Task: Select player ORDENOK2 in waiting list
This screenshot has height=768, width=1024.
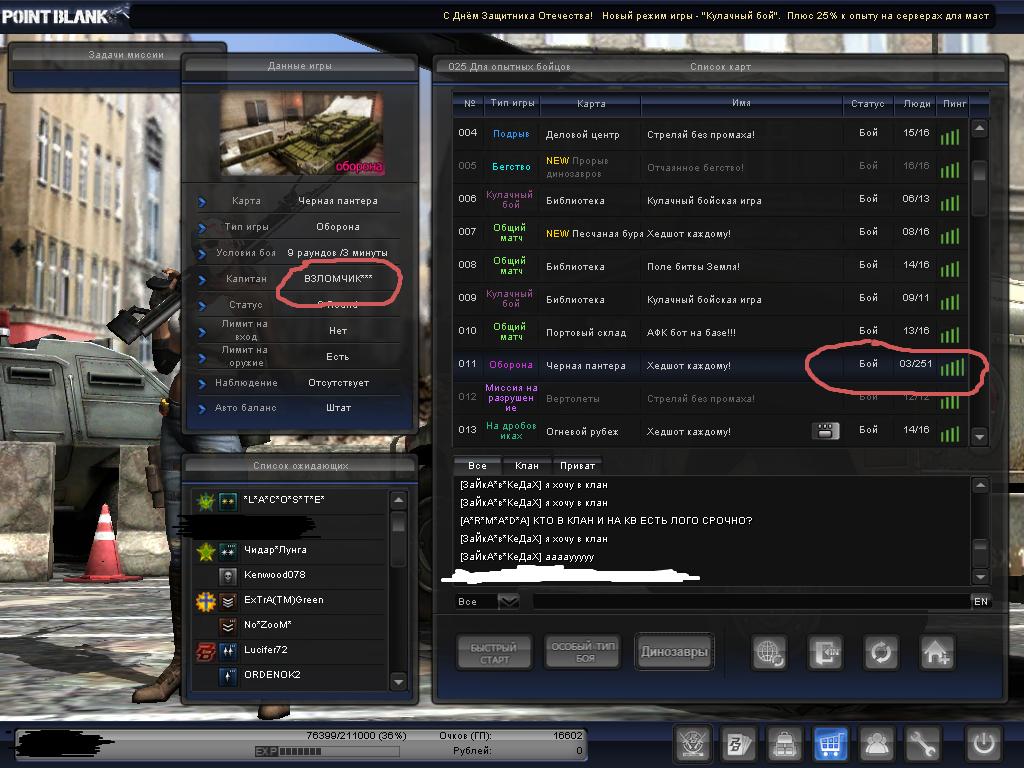Action: pyautogui.click(x=289, y=675)
